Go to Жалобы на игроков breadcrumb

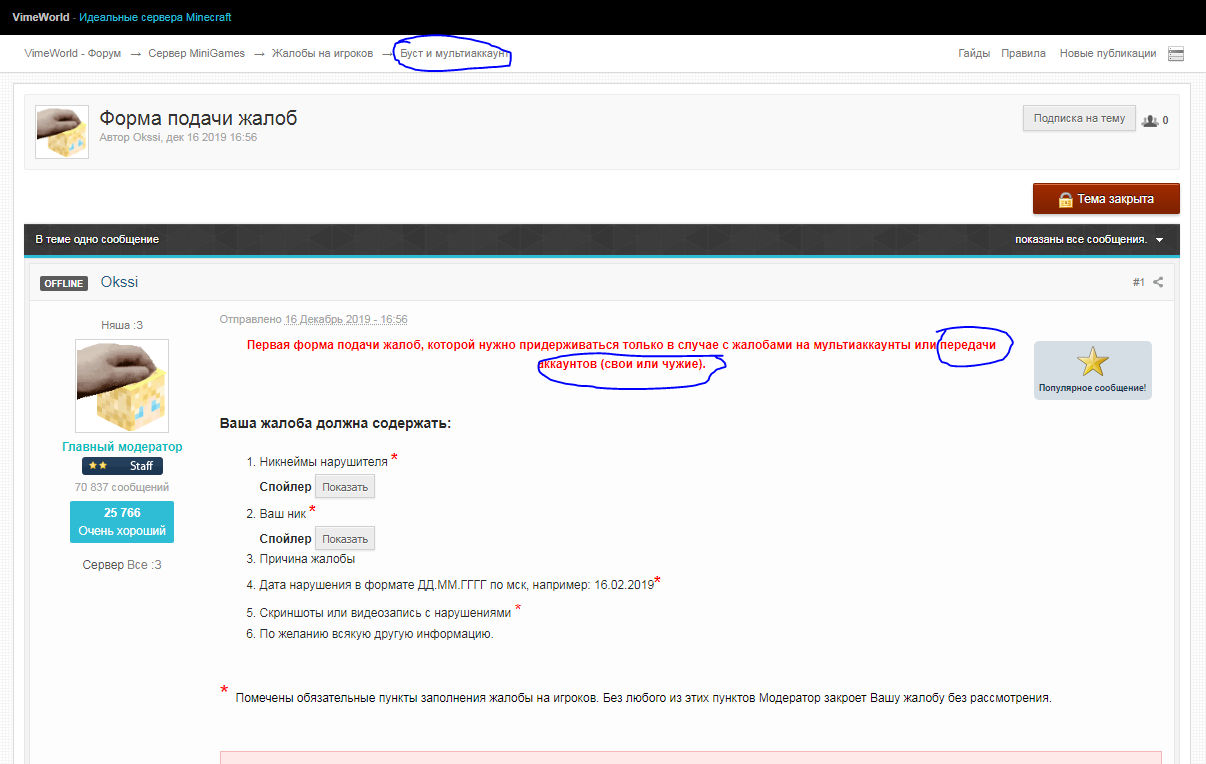tap(322, 54)
